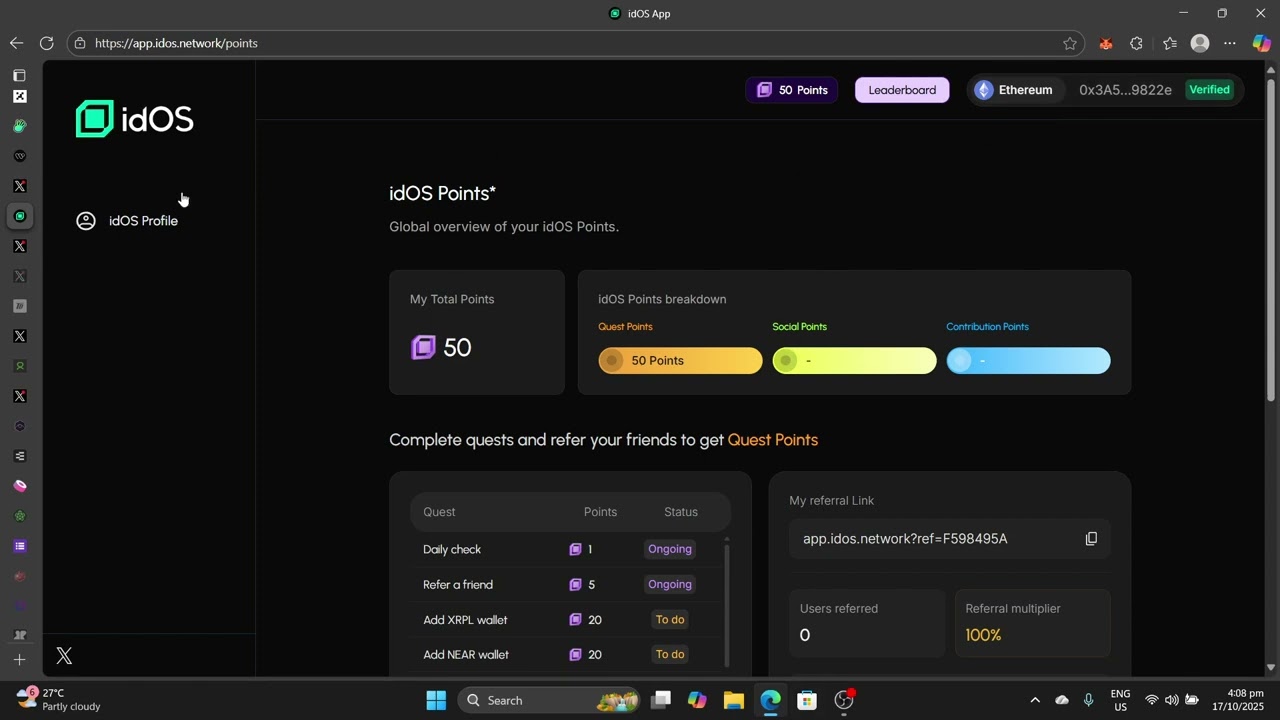Click the Quest Points orange link text
This screenshot has width=1280, height=720.
coord(773,440)
